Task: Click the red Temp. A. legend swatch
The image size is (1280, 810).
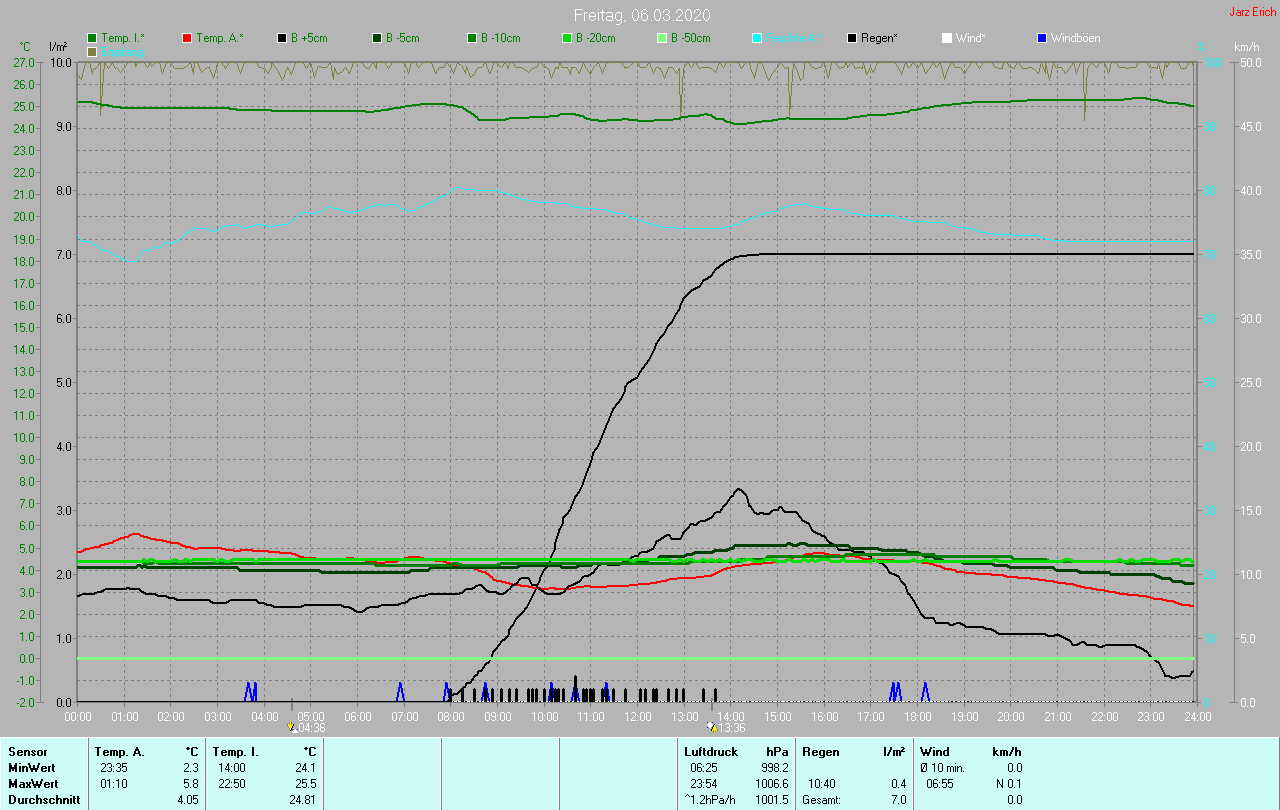Action: [187, 38]
